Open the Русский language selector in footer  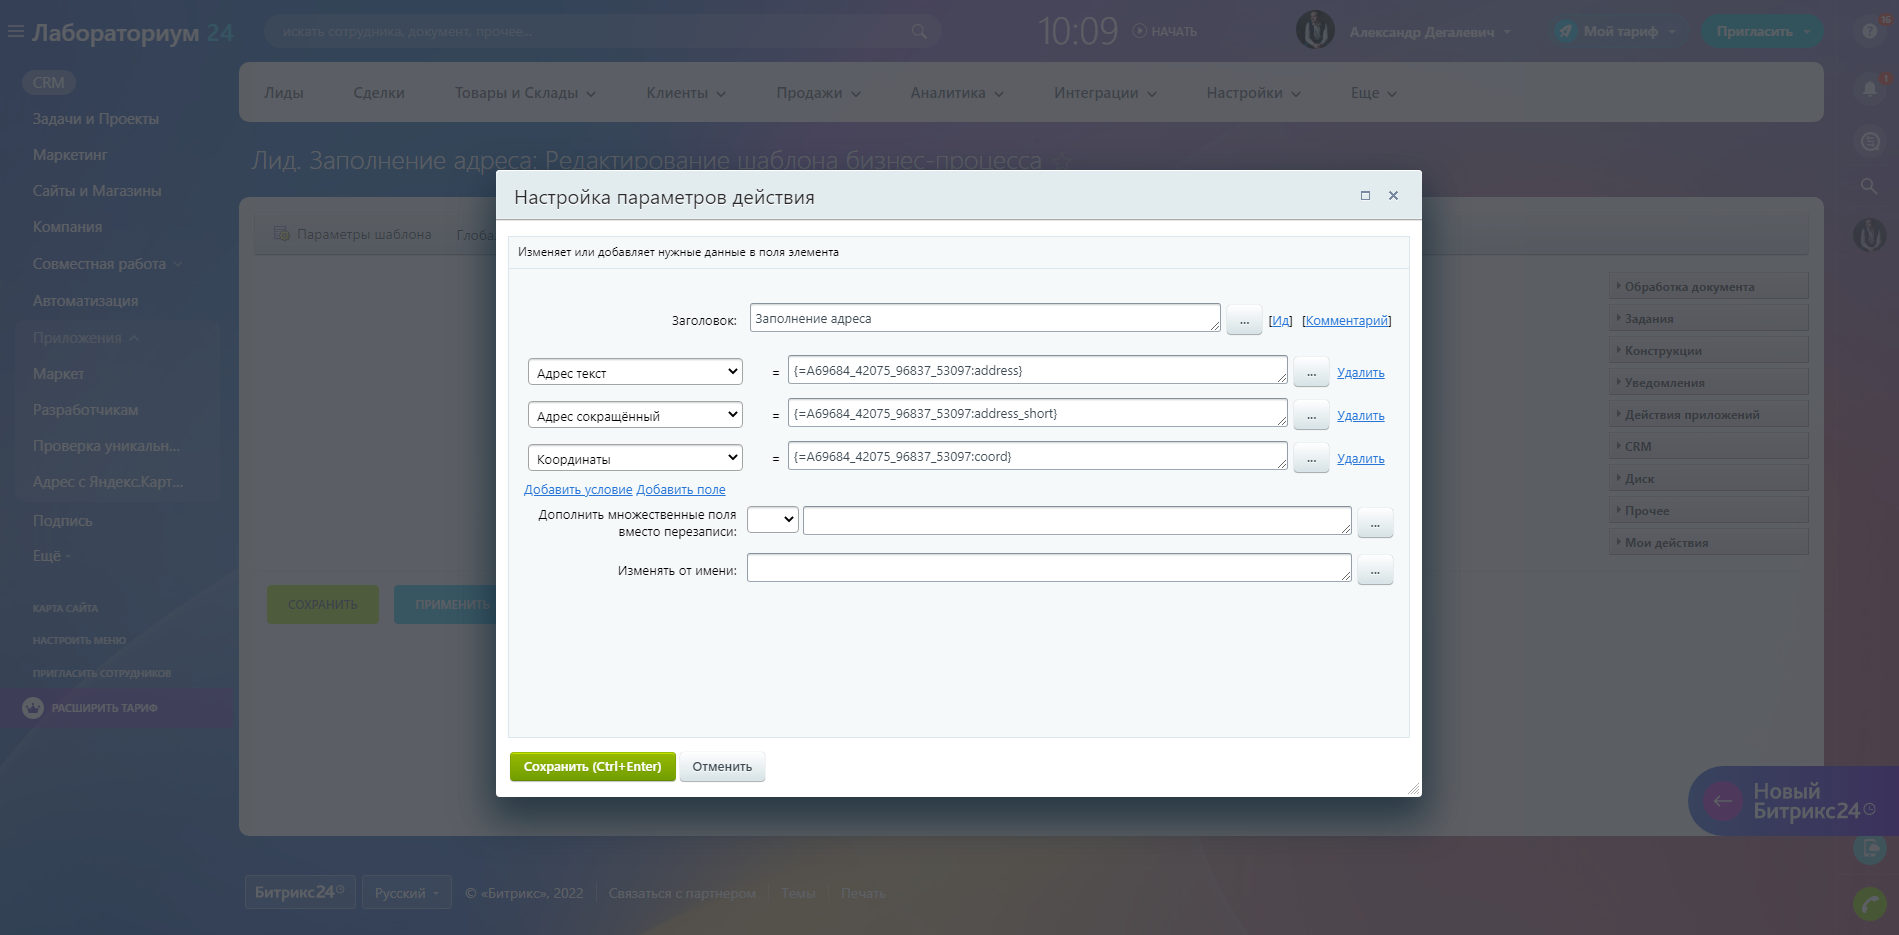tap(406, 893)
